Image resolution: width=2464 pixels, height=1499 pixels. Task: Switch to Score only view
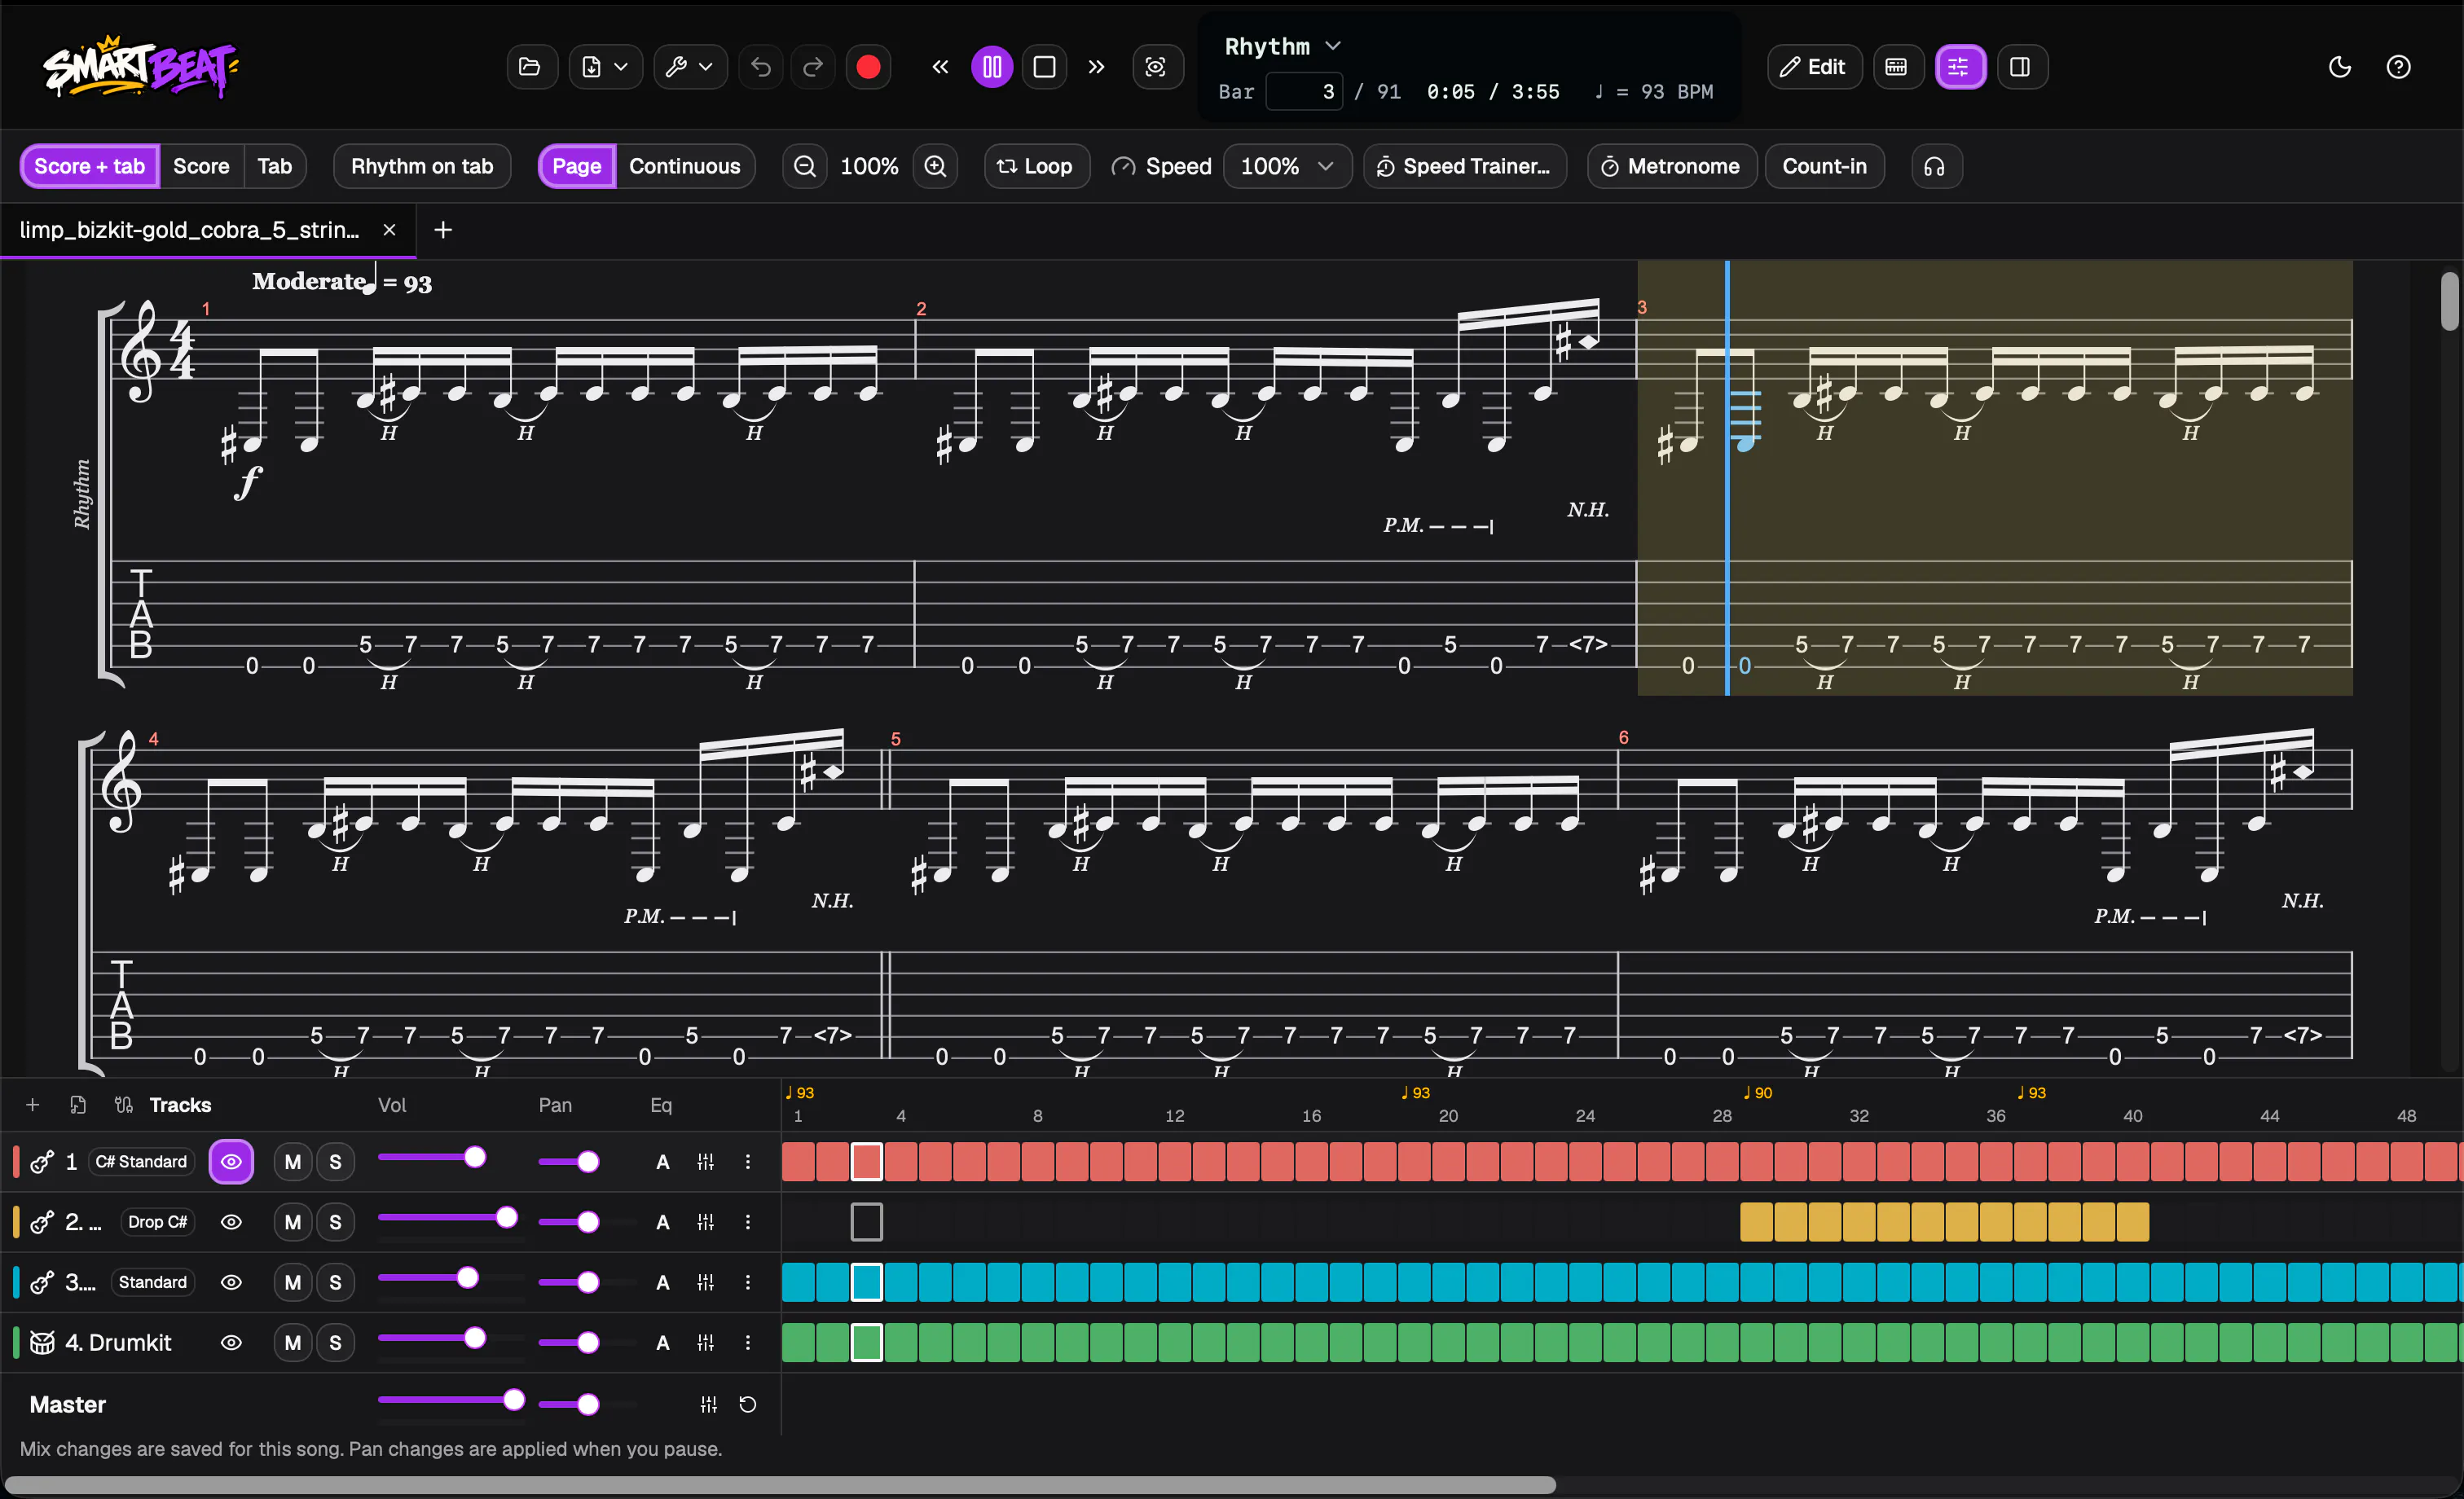coord(201,166)
